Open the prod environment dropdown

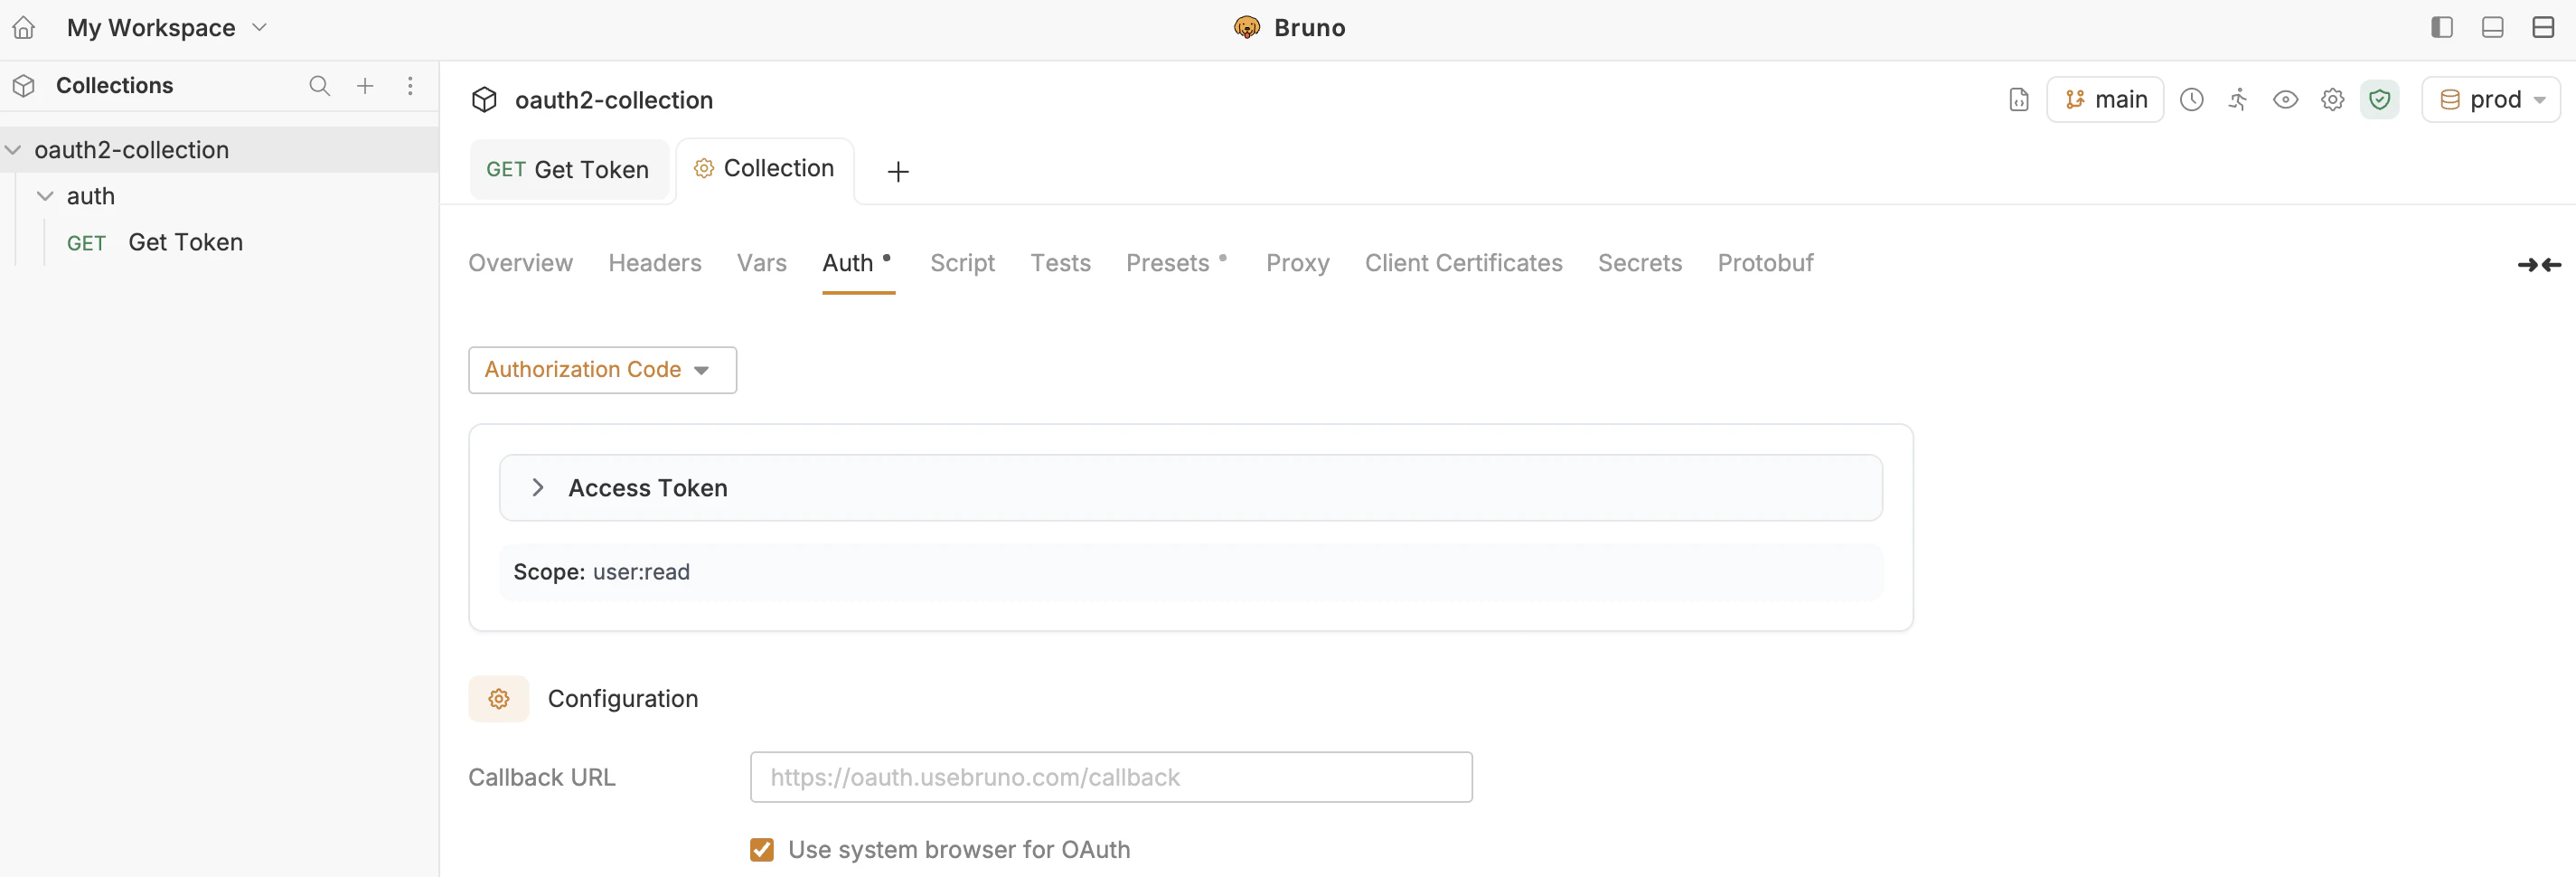[x=2492, y=99]
